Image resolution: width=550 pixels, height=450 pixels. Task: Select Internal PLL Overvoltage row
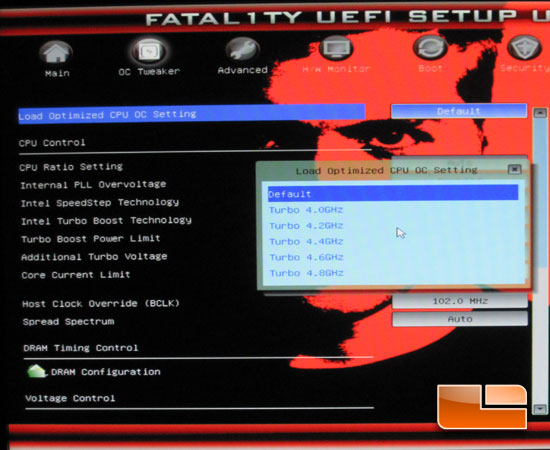point(93,184)
